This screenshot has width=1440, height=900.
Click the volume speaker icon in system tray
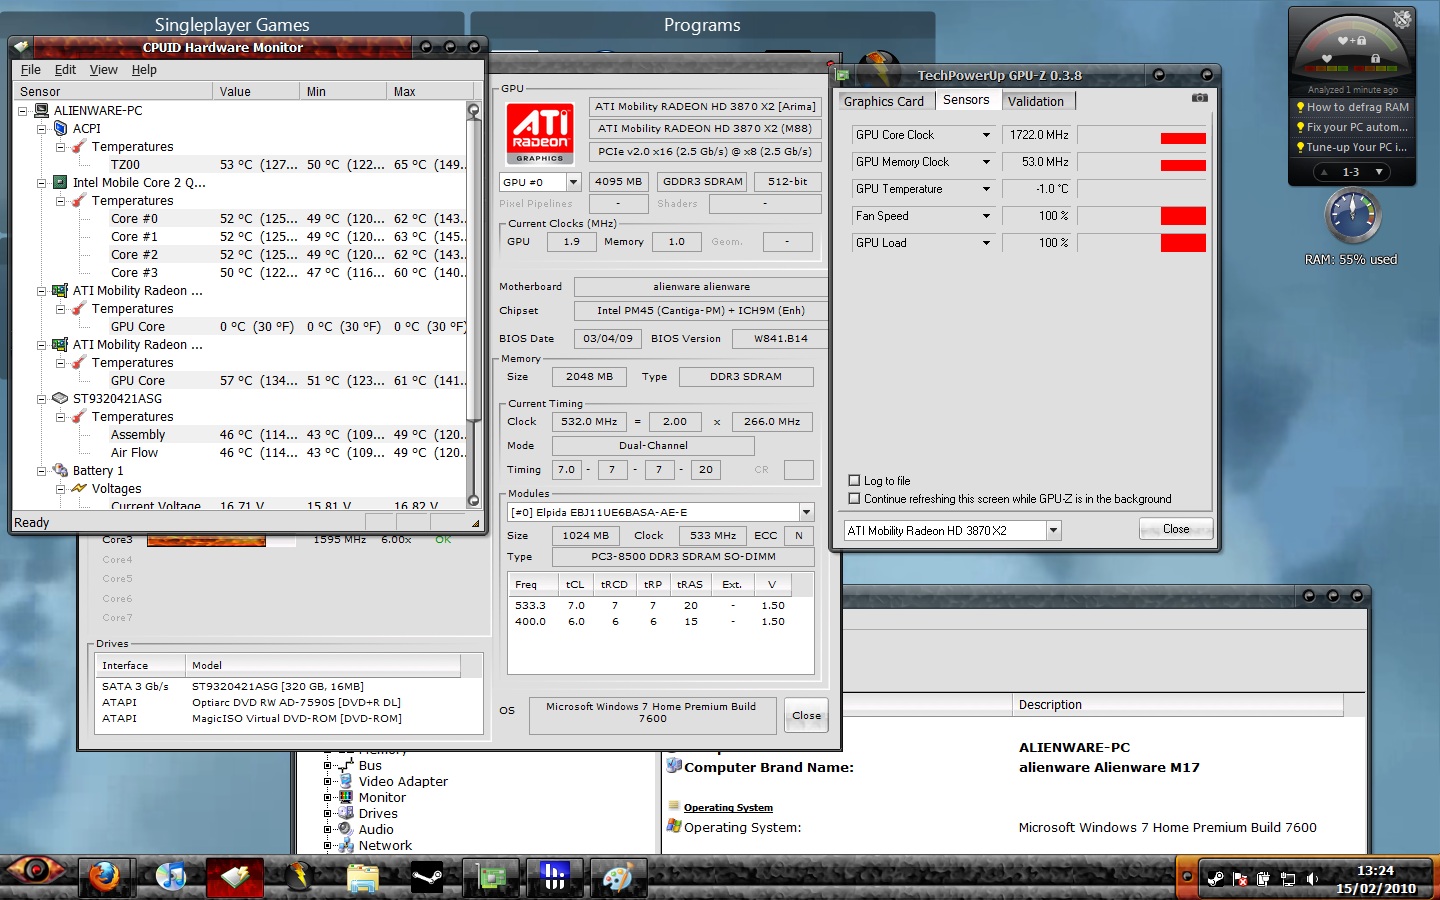pyautogui.click(x=1312, y=879)
